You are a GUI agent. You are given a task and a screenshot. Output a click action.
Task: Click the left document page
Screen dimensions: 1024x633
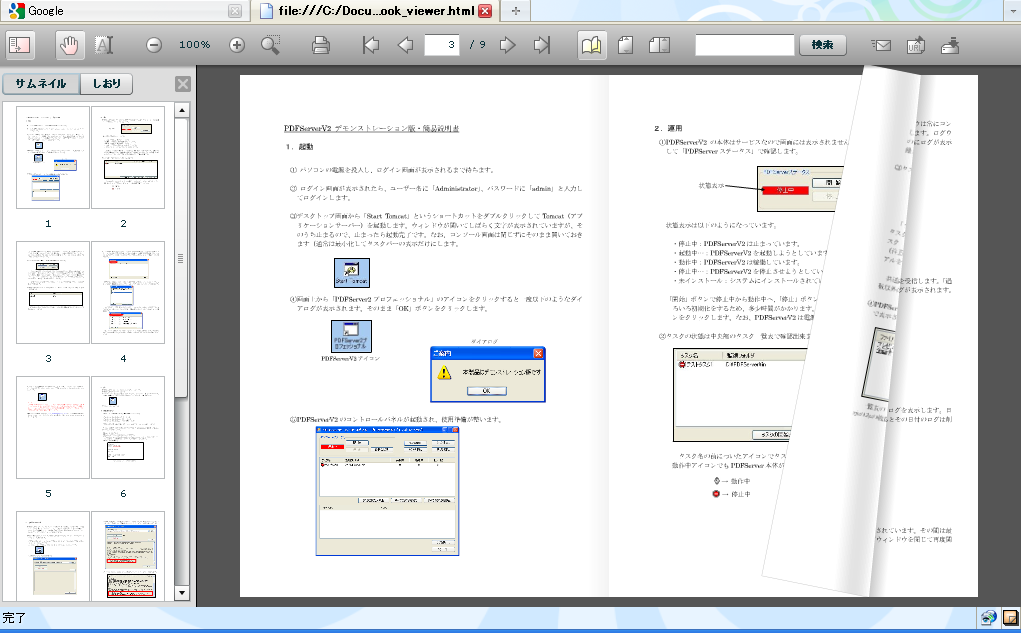[x=424, y=336]
